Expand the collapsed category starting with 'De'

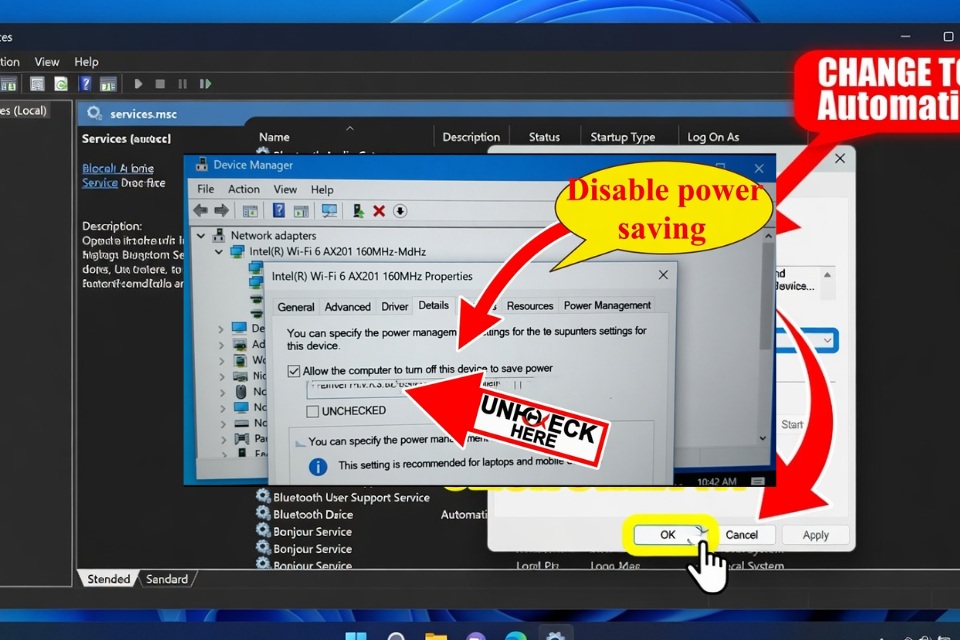click(x=221, y=329)
